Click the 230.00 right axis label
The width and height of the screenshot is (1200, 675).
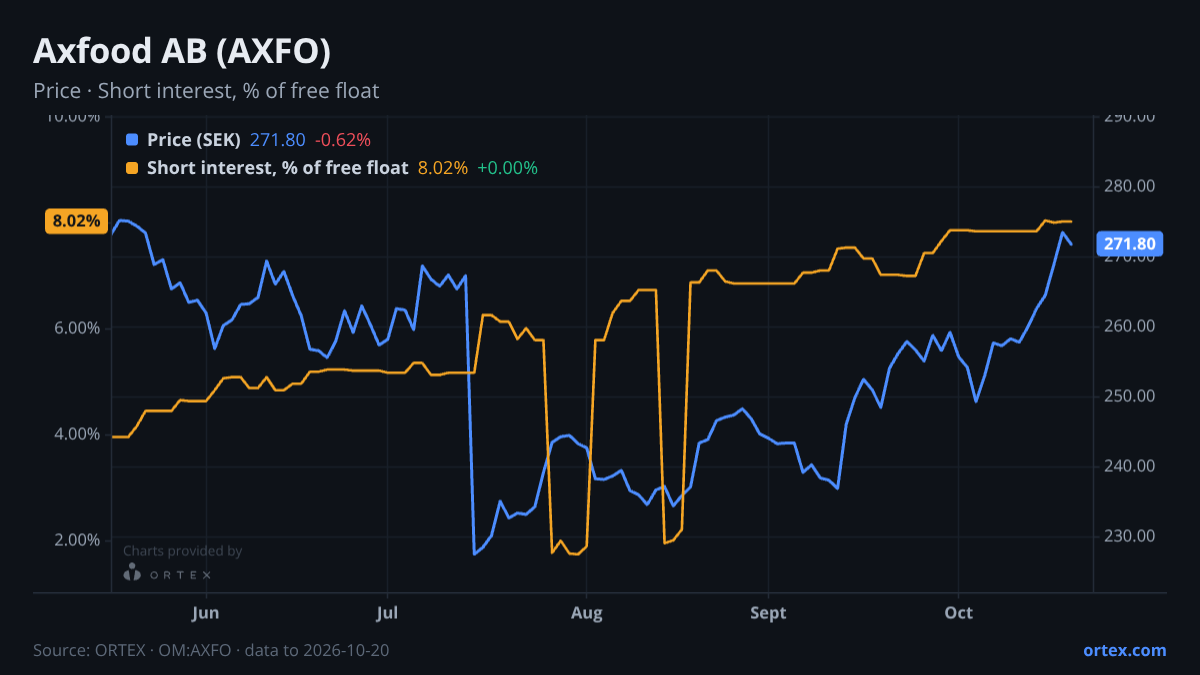[x=1130, y=536]
